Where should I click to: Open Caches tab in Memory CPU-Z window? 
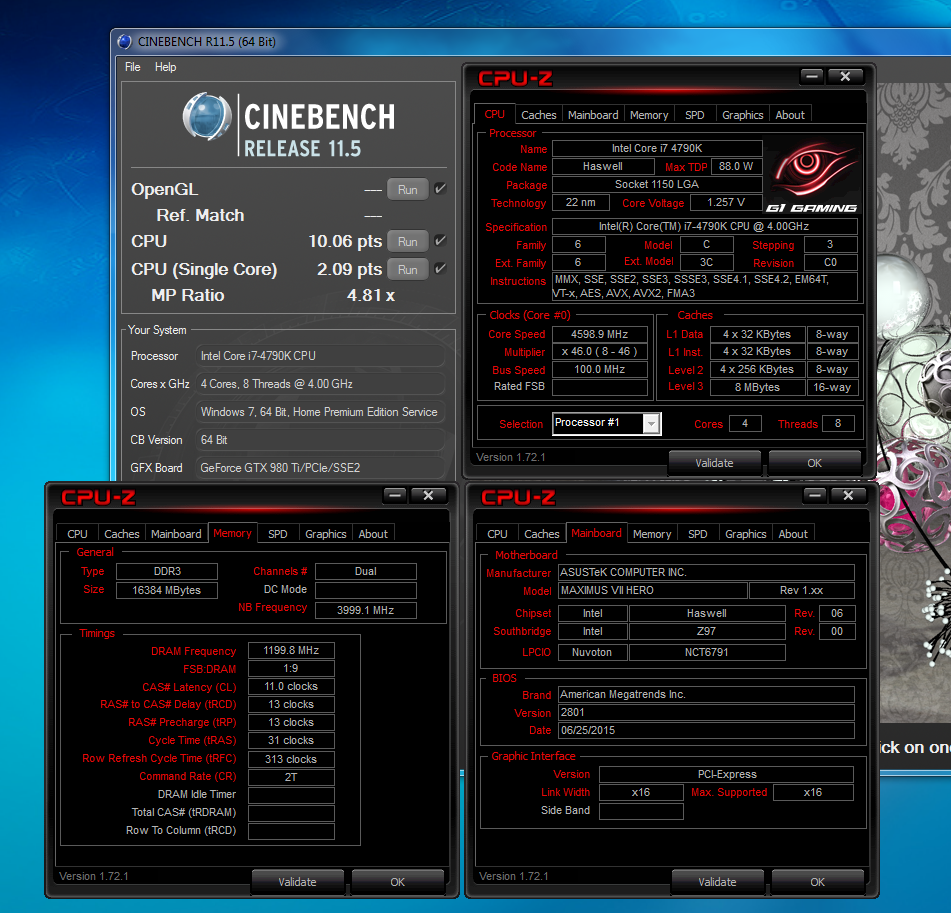click(122, 534)
